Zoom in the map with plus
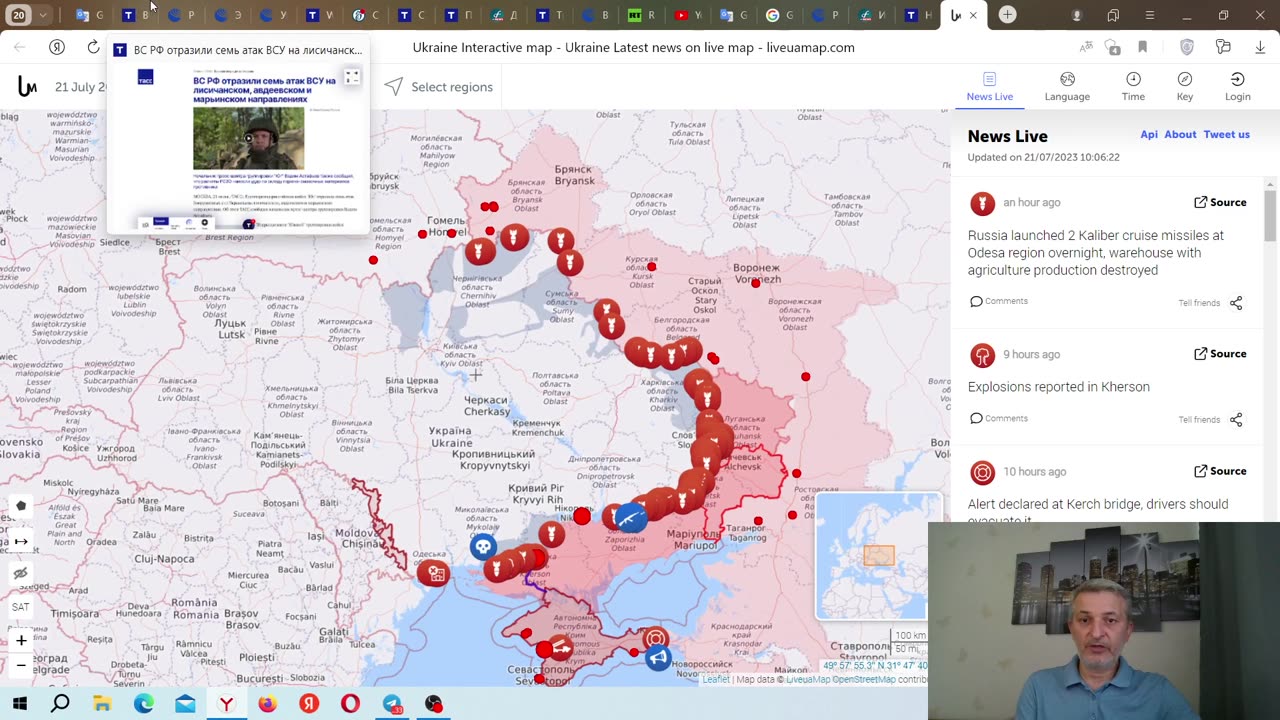This screenshot has height=720, width=1280. point(21,640)
